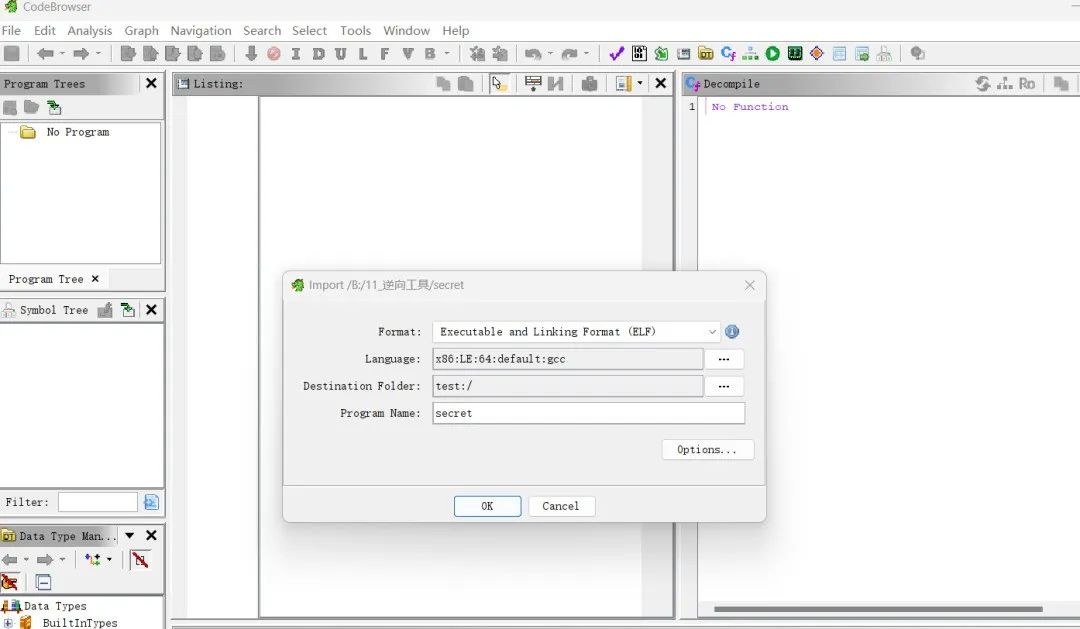Click the back navigation arrow in main toolbar
Image resolution: width=1080 pixels, height=629 pixels.
tap(45, 54)
